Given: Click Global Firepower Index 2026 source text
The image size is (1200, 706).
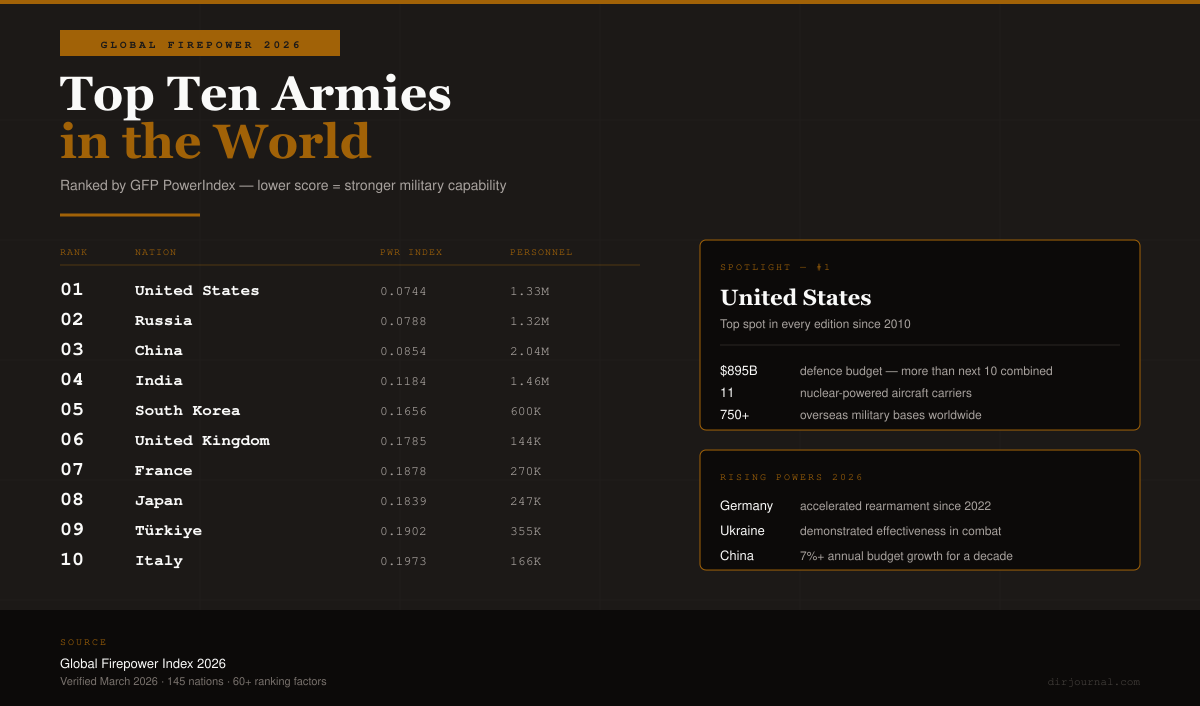Looking at the screenshot, I should point(143,663).
